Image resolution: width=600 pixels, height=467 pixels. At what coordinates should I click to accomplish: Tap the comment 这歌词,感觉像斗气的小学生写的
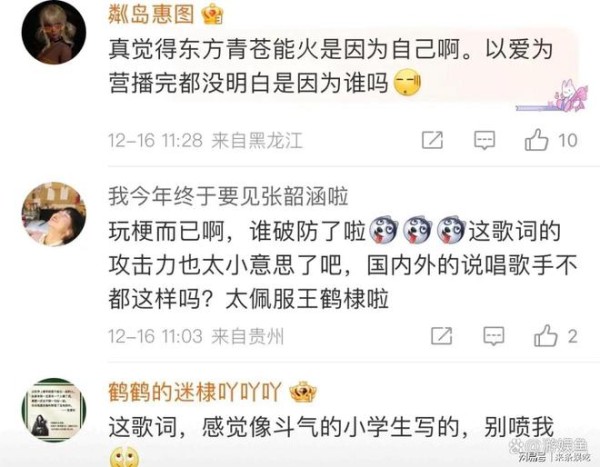[x=331, y=427]
